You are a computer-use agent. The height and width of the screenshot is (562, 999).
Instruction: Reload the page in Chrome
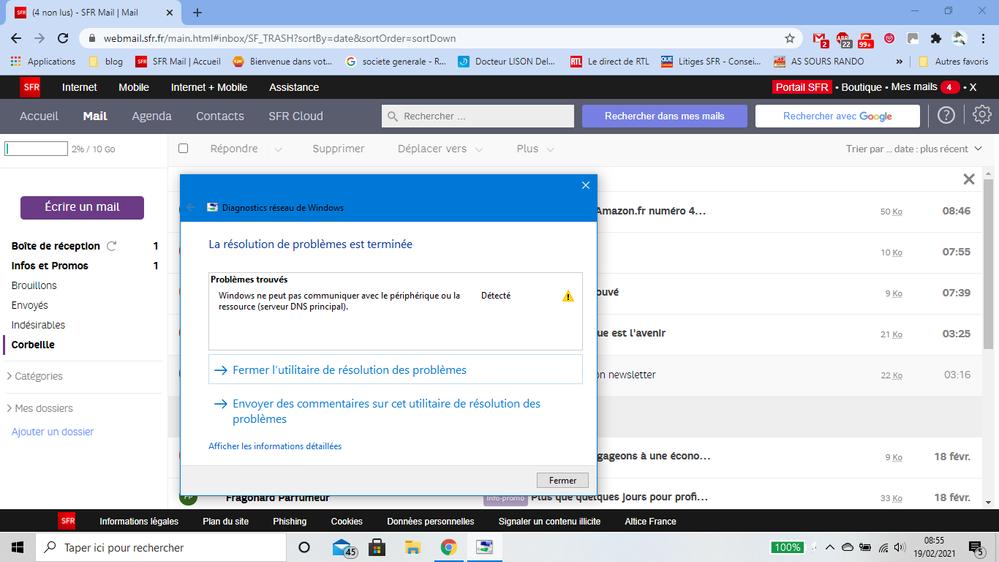point(62,39)
